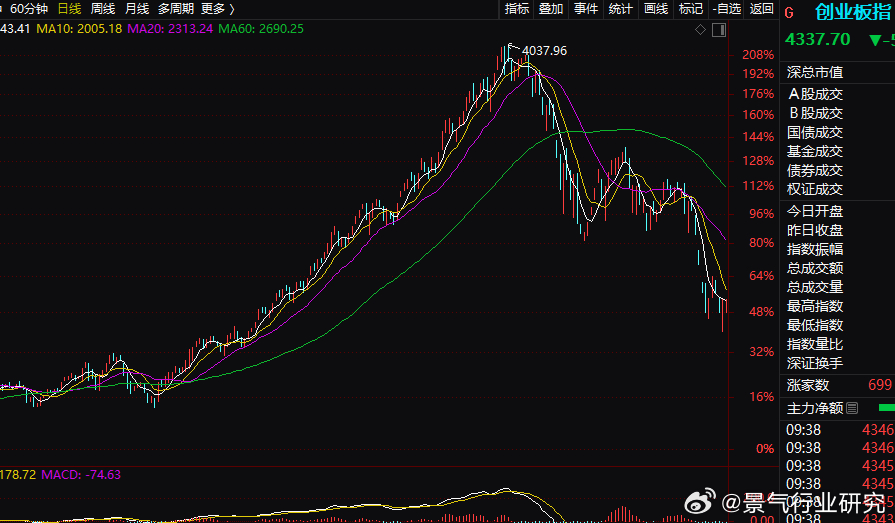The width and height of the screenshot is (895, 523).
Task: Open the list icon beside 主力净额
Action: click(x=852, y=408)
